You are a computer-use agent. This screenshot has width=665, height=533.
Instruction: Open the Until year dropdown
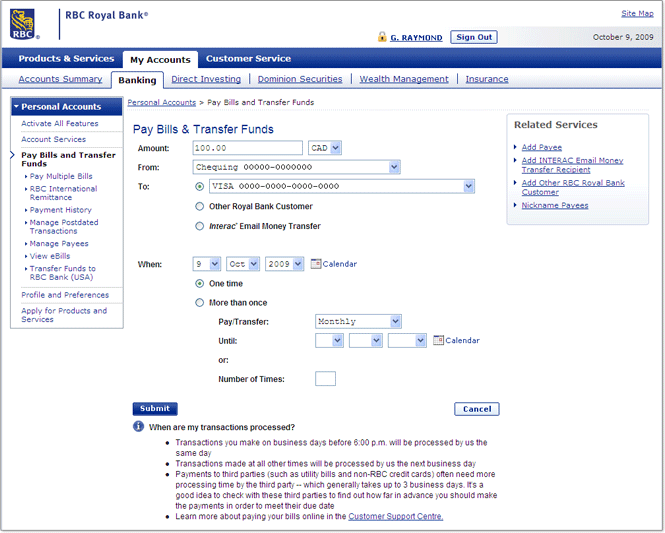coord(407,340)
